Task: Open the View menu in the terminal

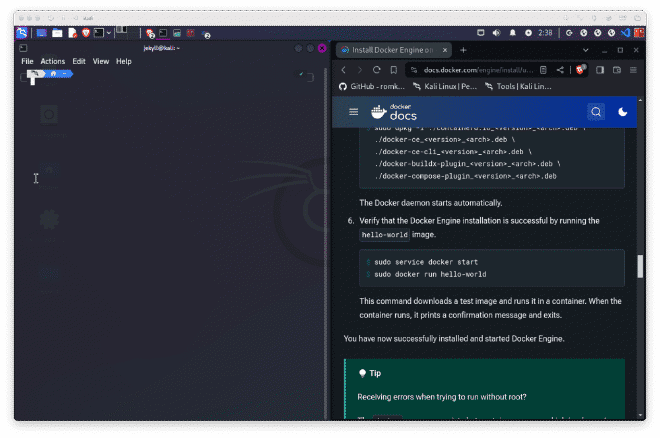Action: pos(101,61)
